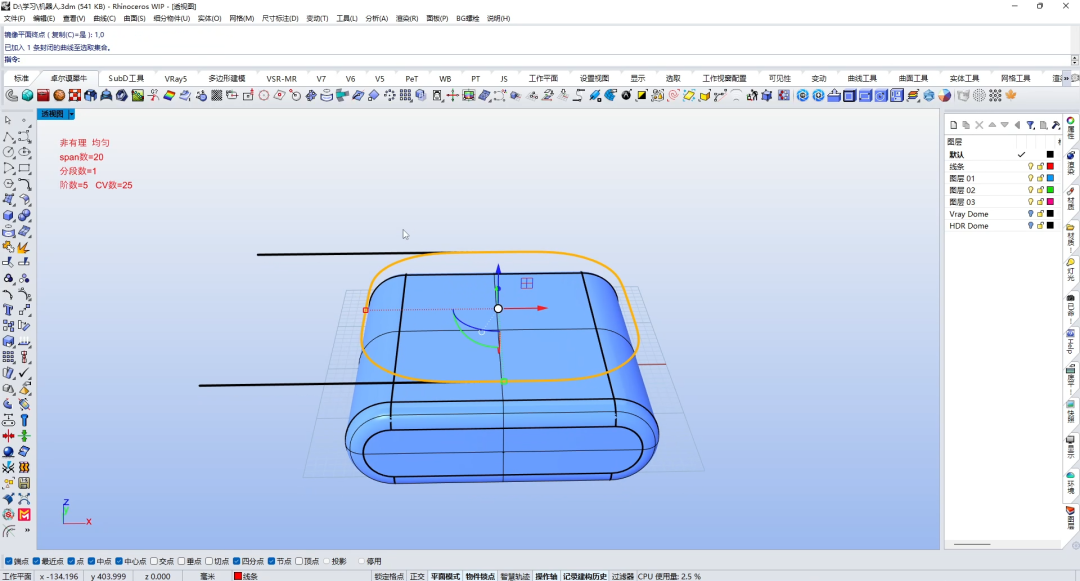Click the red color swatch of 线条 layer
Image resolution: width=1080 pixels, height=581 pixels.
[1050, 167]
